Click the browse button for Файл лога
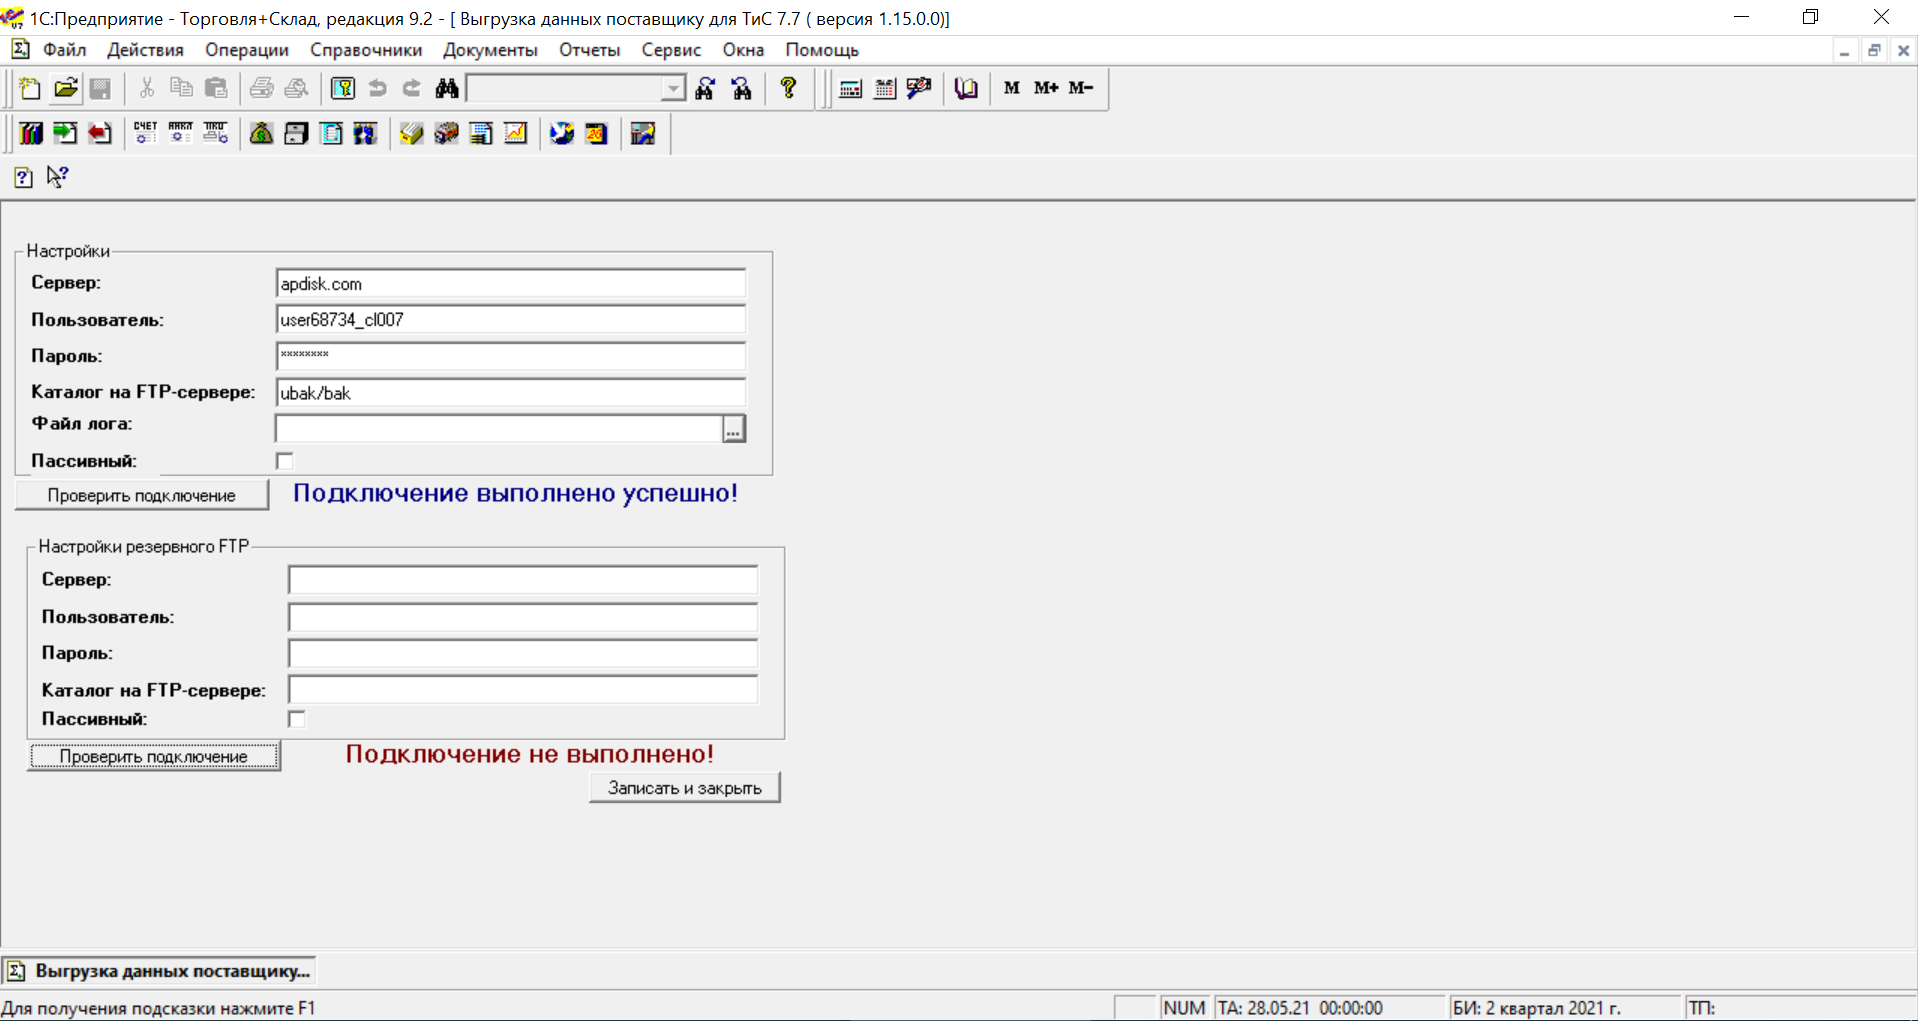 [734, 429]
